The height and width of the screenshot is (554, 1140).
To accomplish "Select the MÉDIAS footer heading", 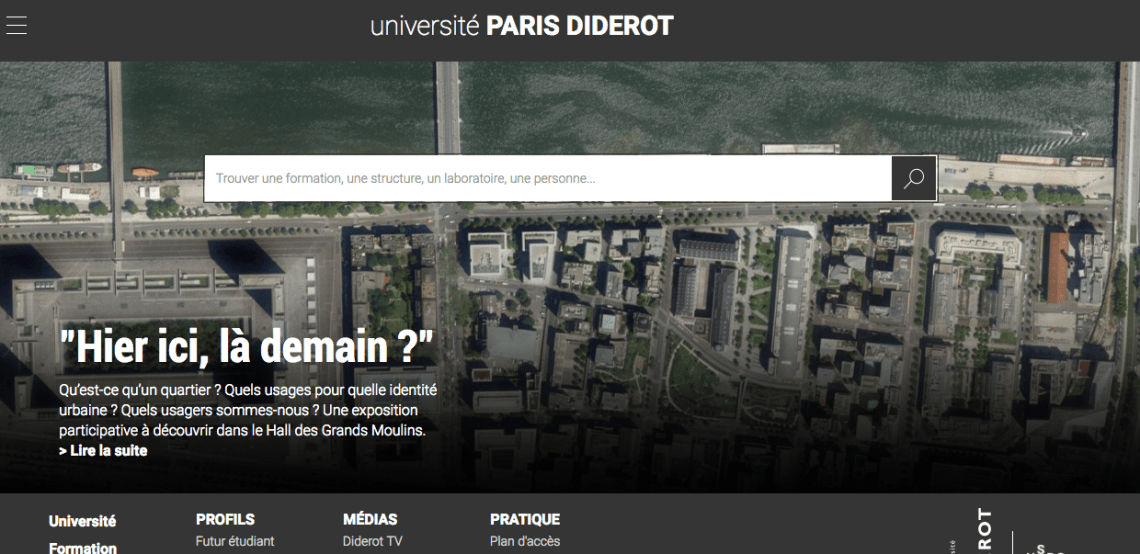I will 370,520.
